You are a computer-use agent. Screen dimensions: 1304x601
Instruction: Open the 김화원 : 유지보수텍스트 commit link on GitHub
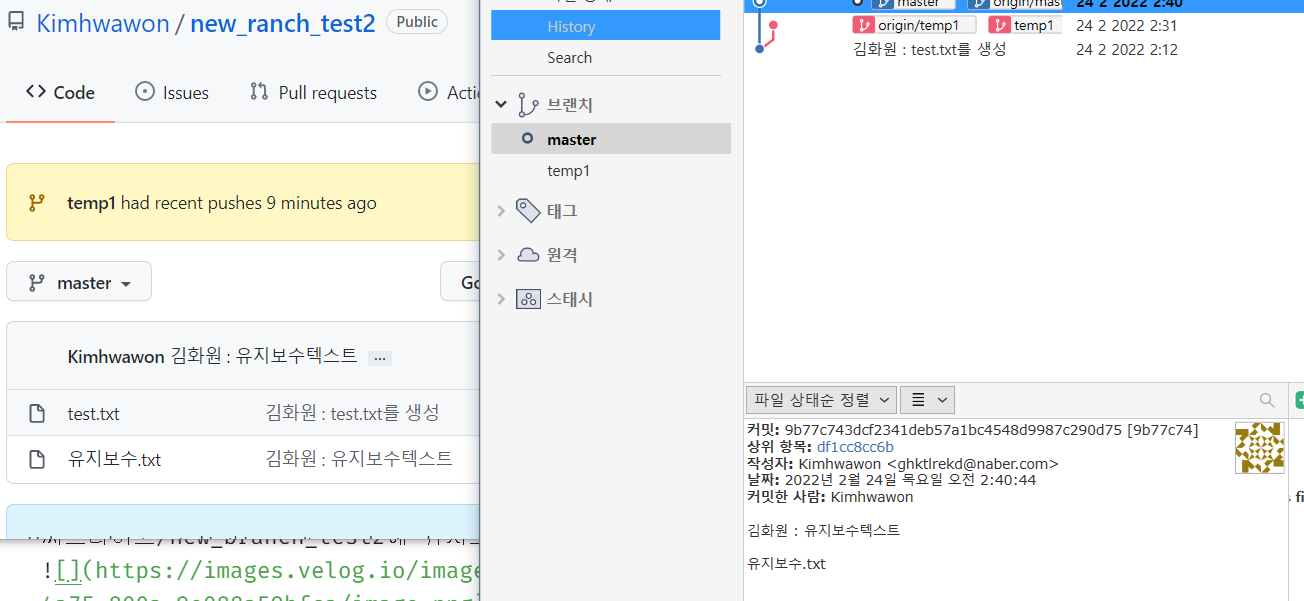pyautogui.click(x=264, y=356)
